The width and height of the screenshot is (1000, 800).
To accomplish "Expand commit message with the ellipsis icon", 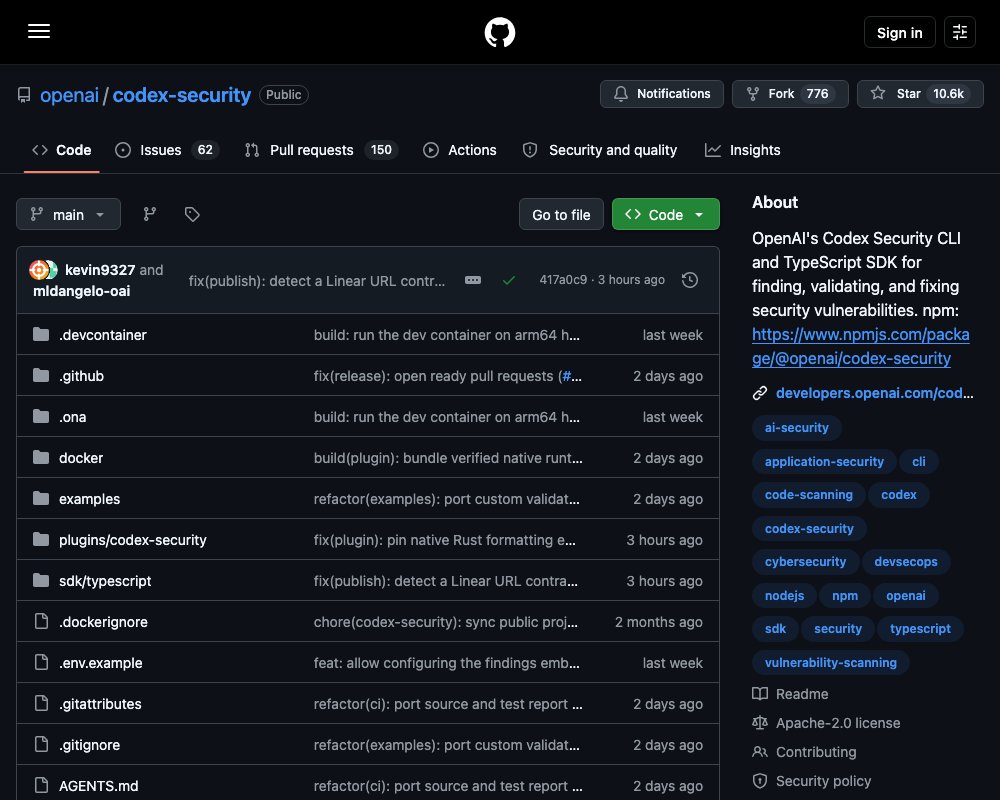I will (x=473, y=280).
